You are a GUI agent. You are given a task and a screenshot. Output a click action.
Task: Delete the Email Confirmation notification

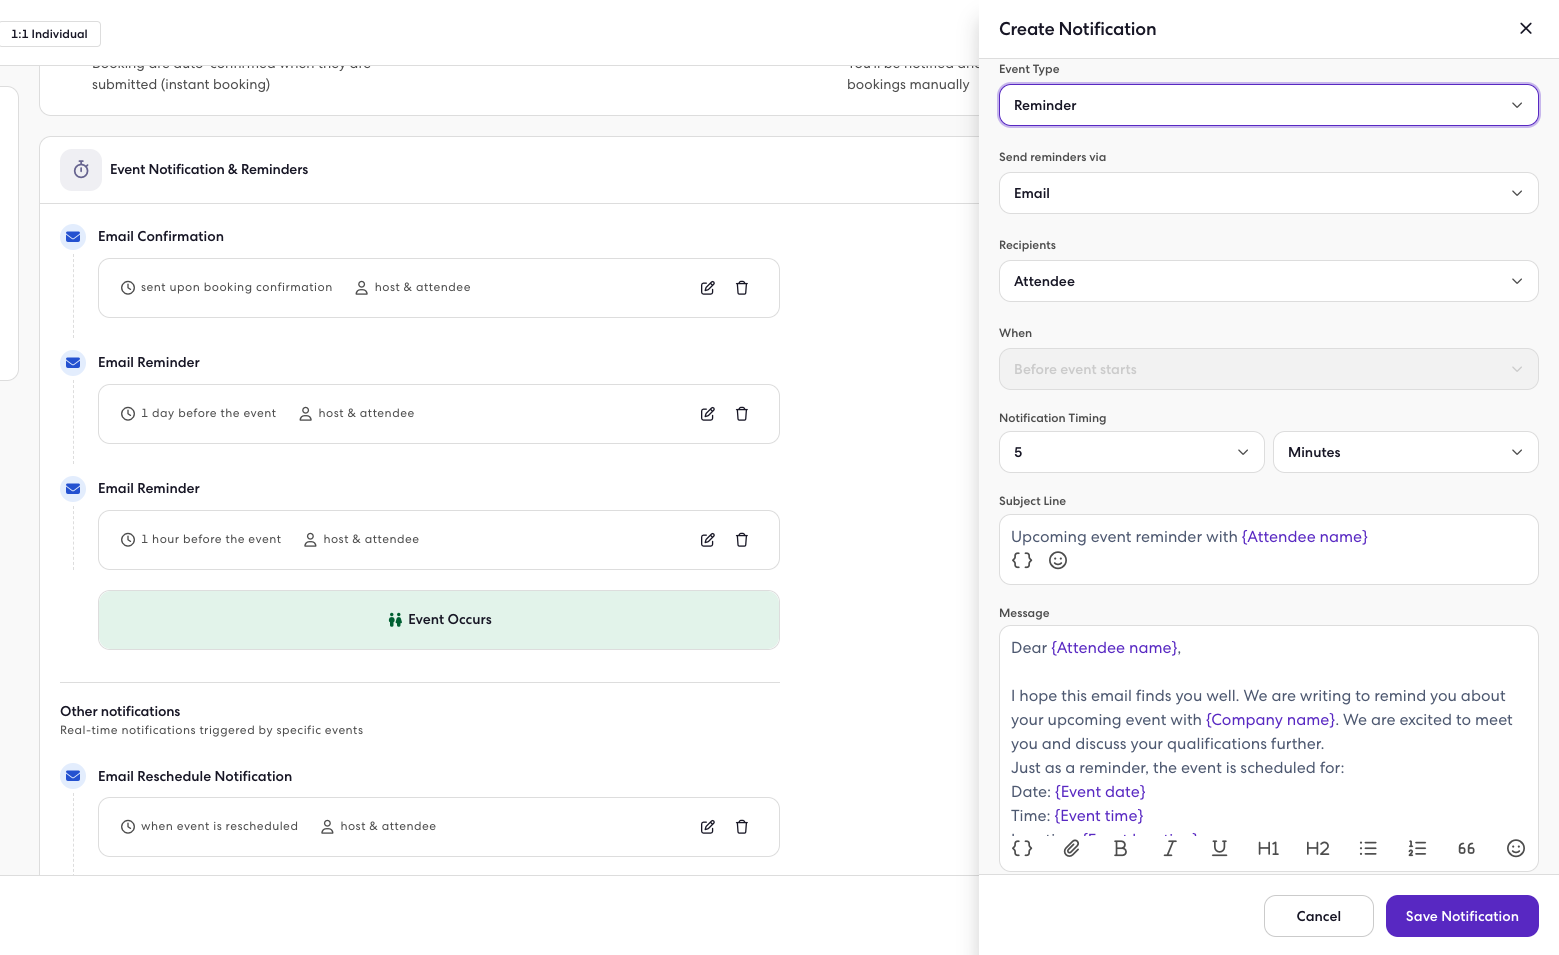[x=742, y=288]
